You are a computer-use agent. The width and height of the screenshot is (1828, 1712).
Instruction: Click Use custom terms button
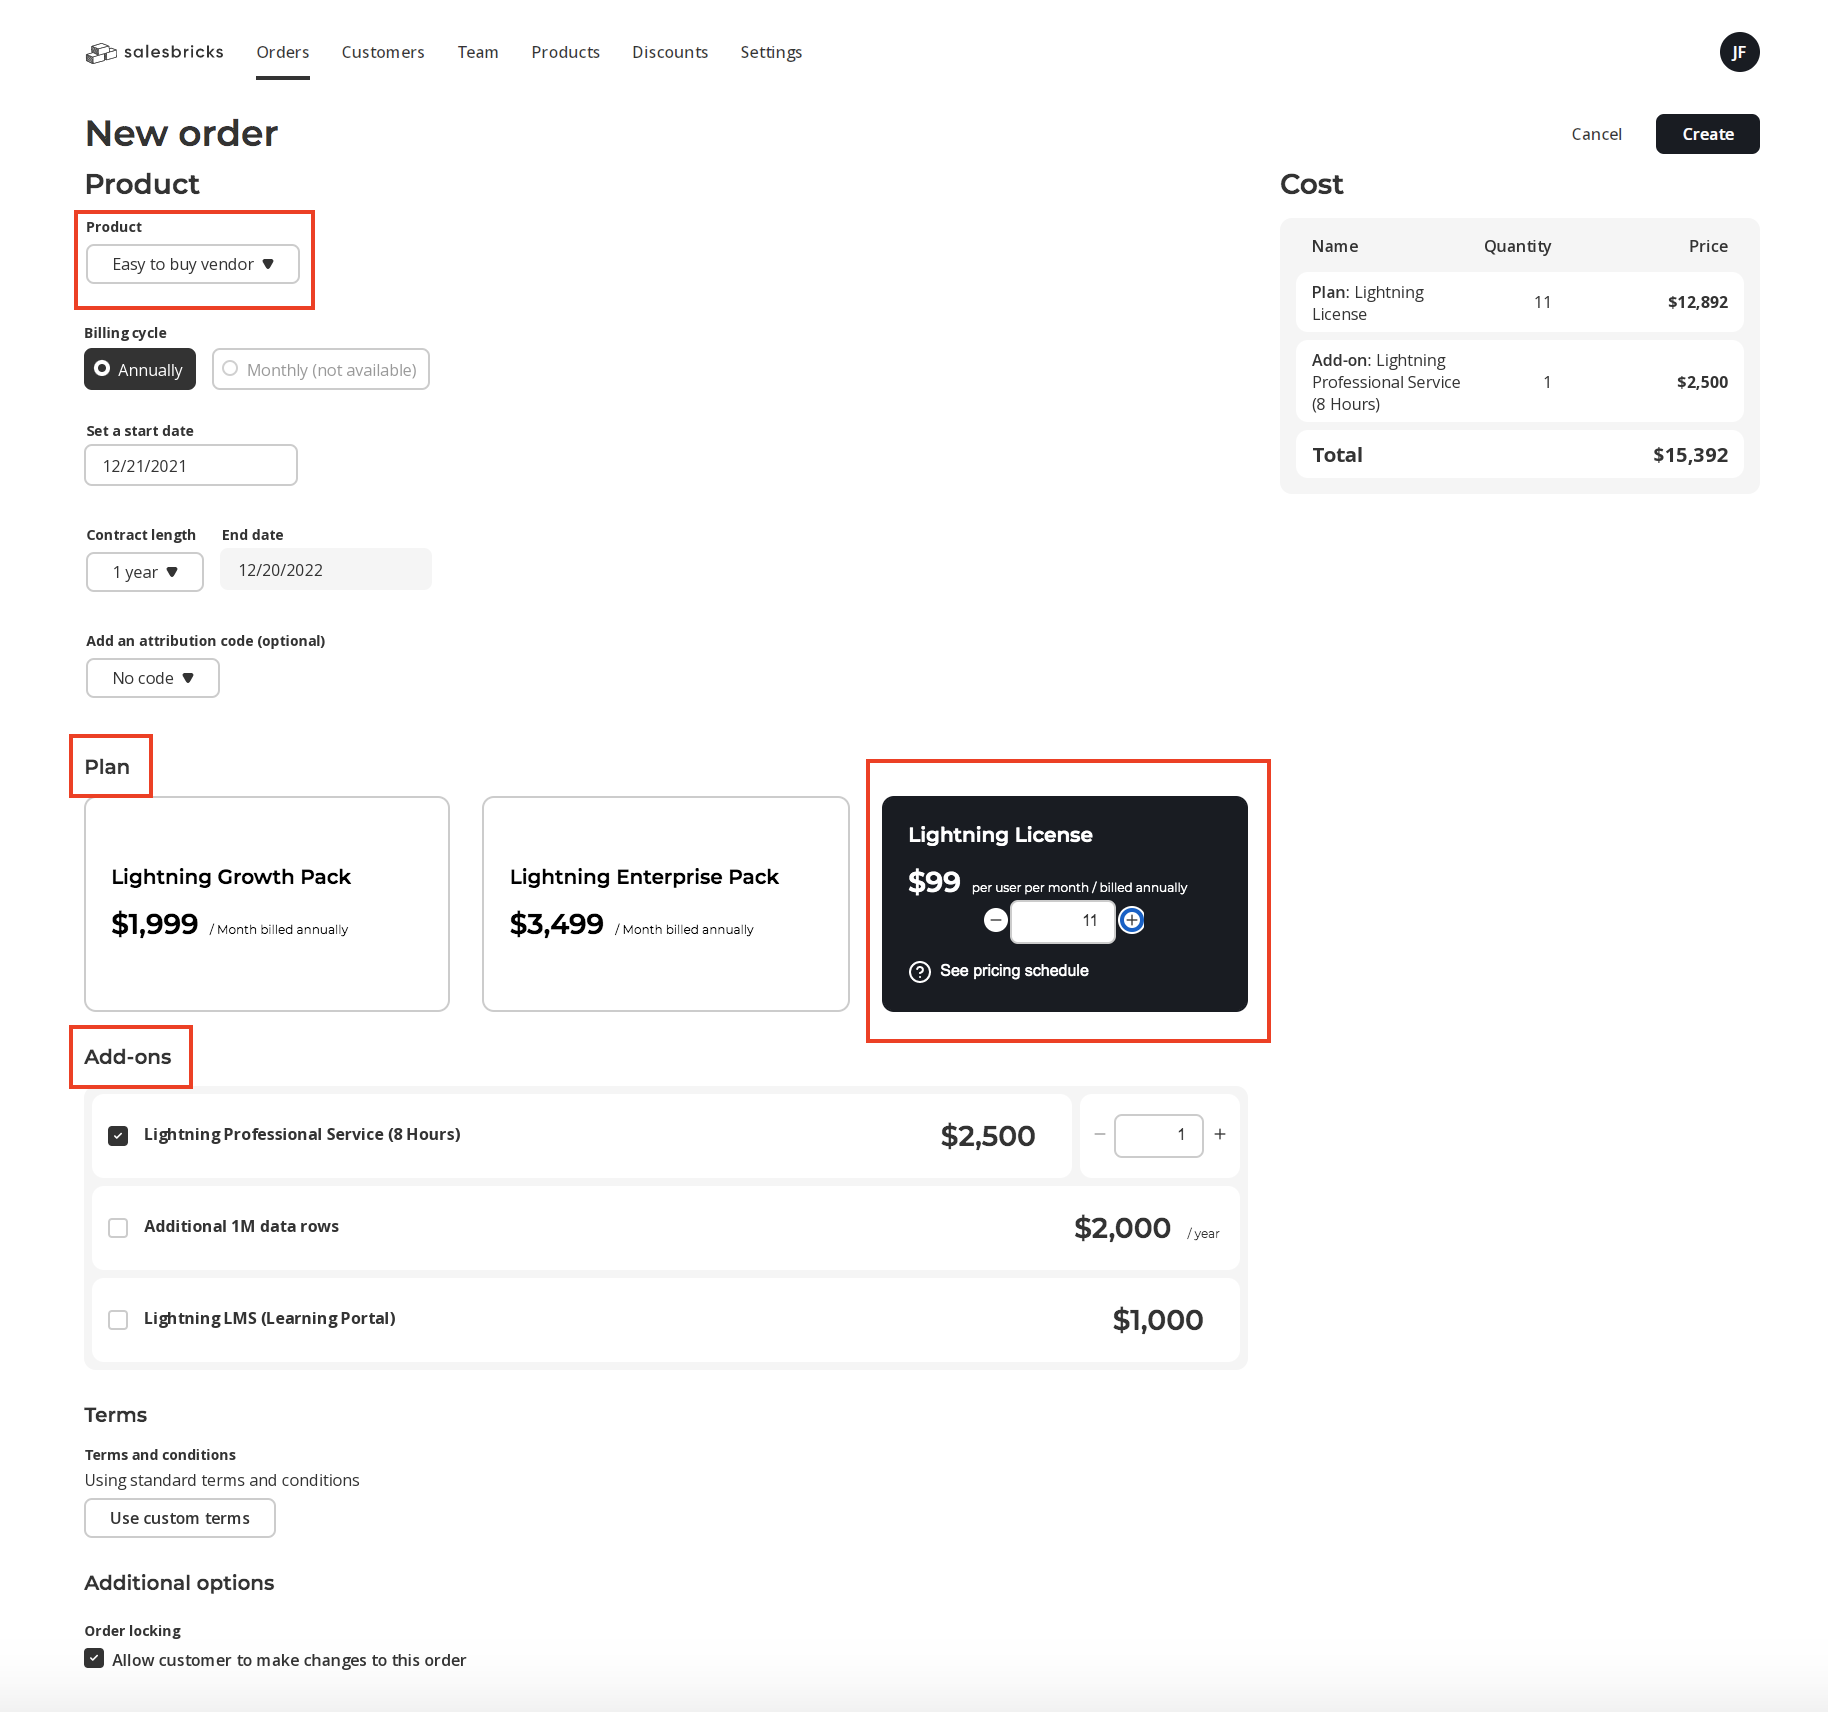(x=180, y=1518)
